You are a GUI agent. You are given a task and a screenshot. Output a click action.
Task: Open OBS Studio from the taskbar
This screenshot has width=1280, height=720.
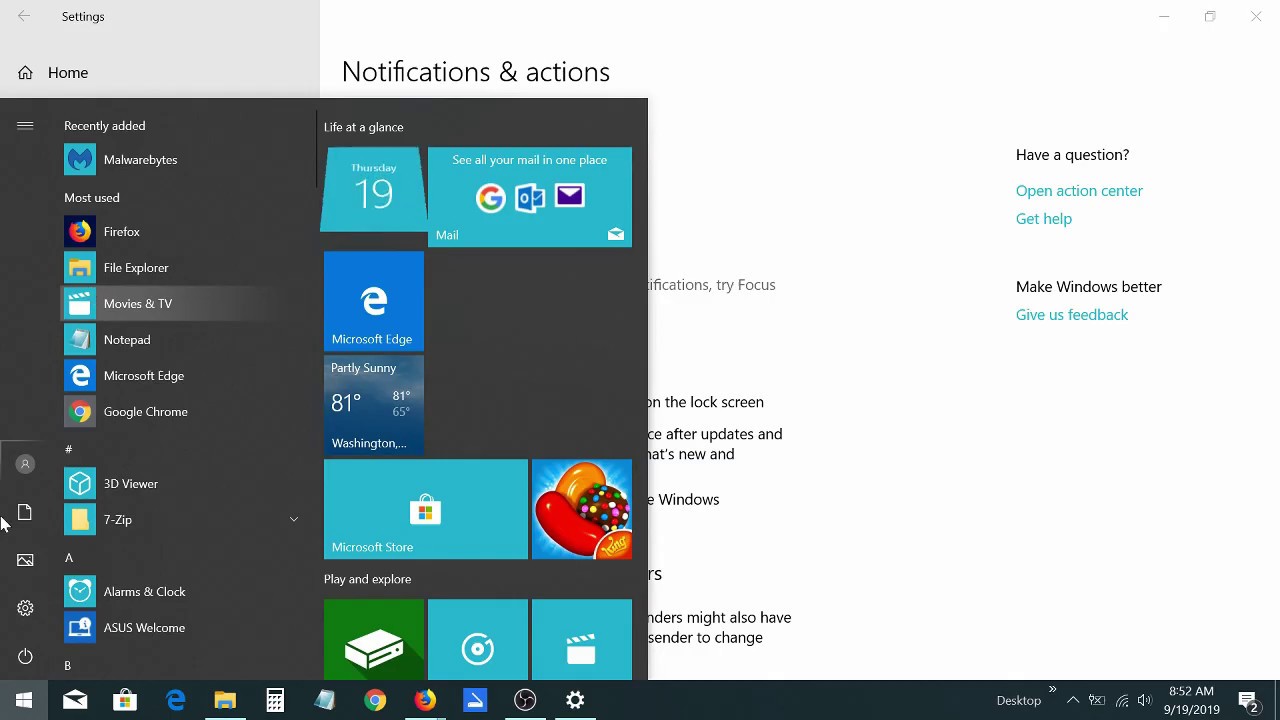click(525, 700)
